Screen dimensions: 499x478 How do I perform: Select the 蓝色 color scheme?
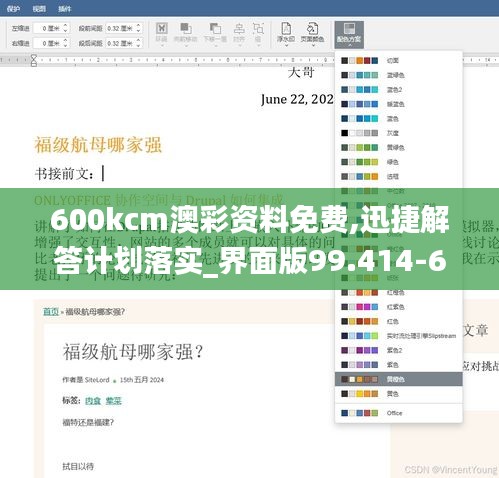[x=399, y=119]
